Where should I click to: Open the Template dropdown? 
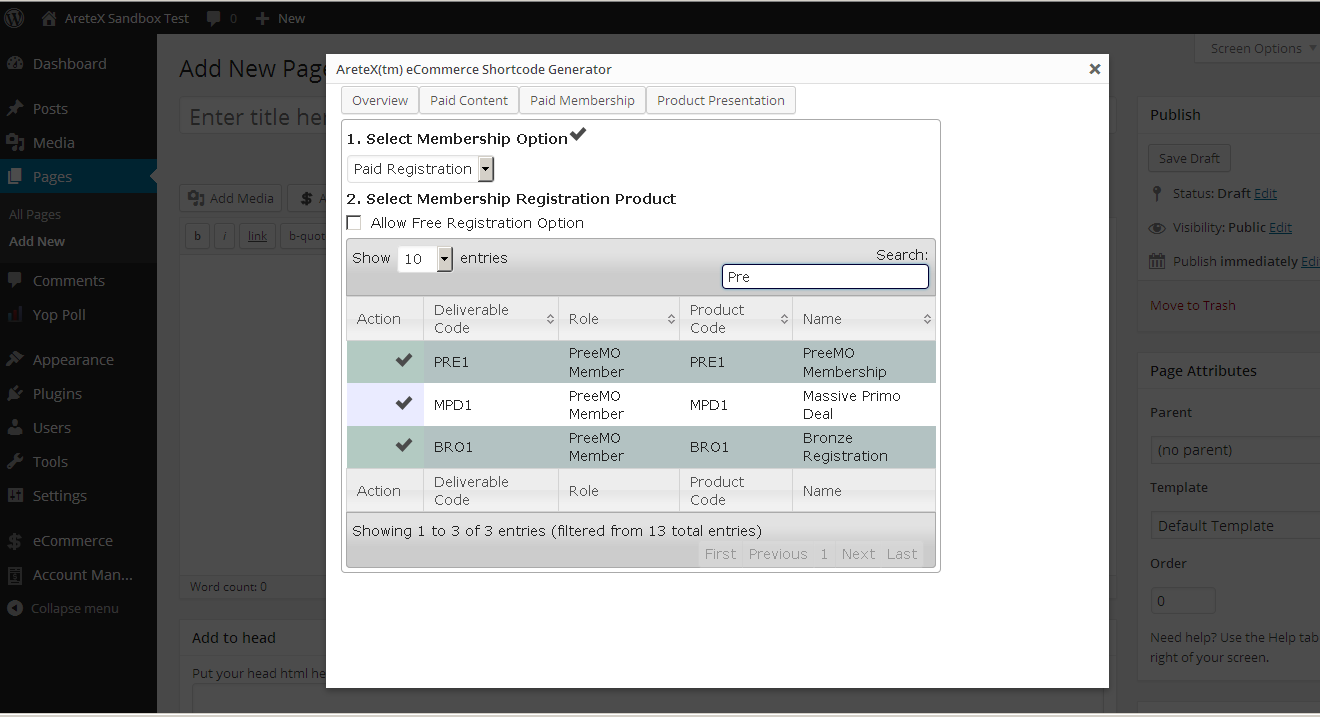pos(1236,526)
